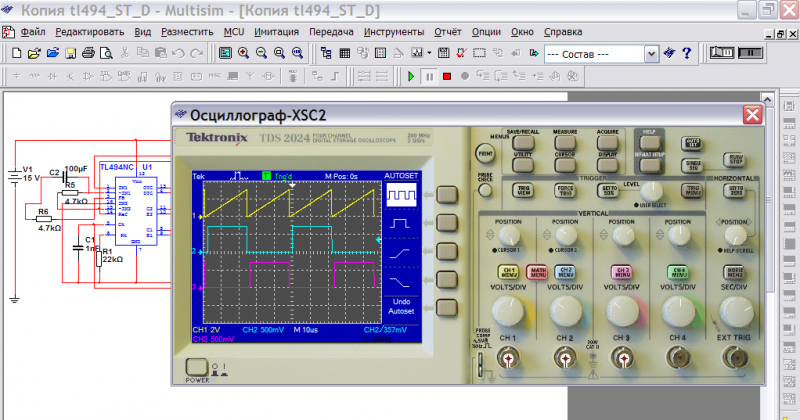This screenshot has width=800, height=420.
Task: Open the Редактировать menu
Action: click(90, 32)
